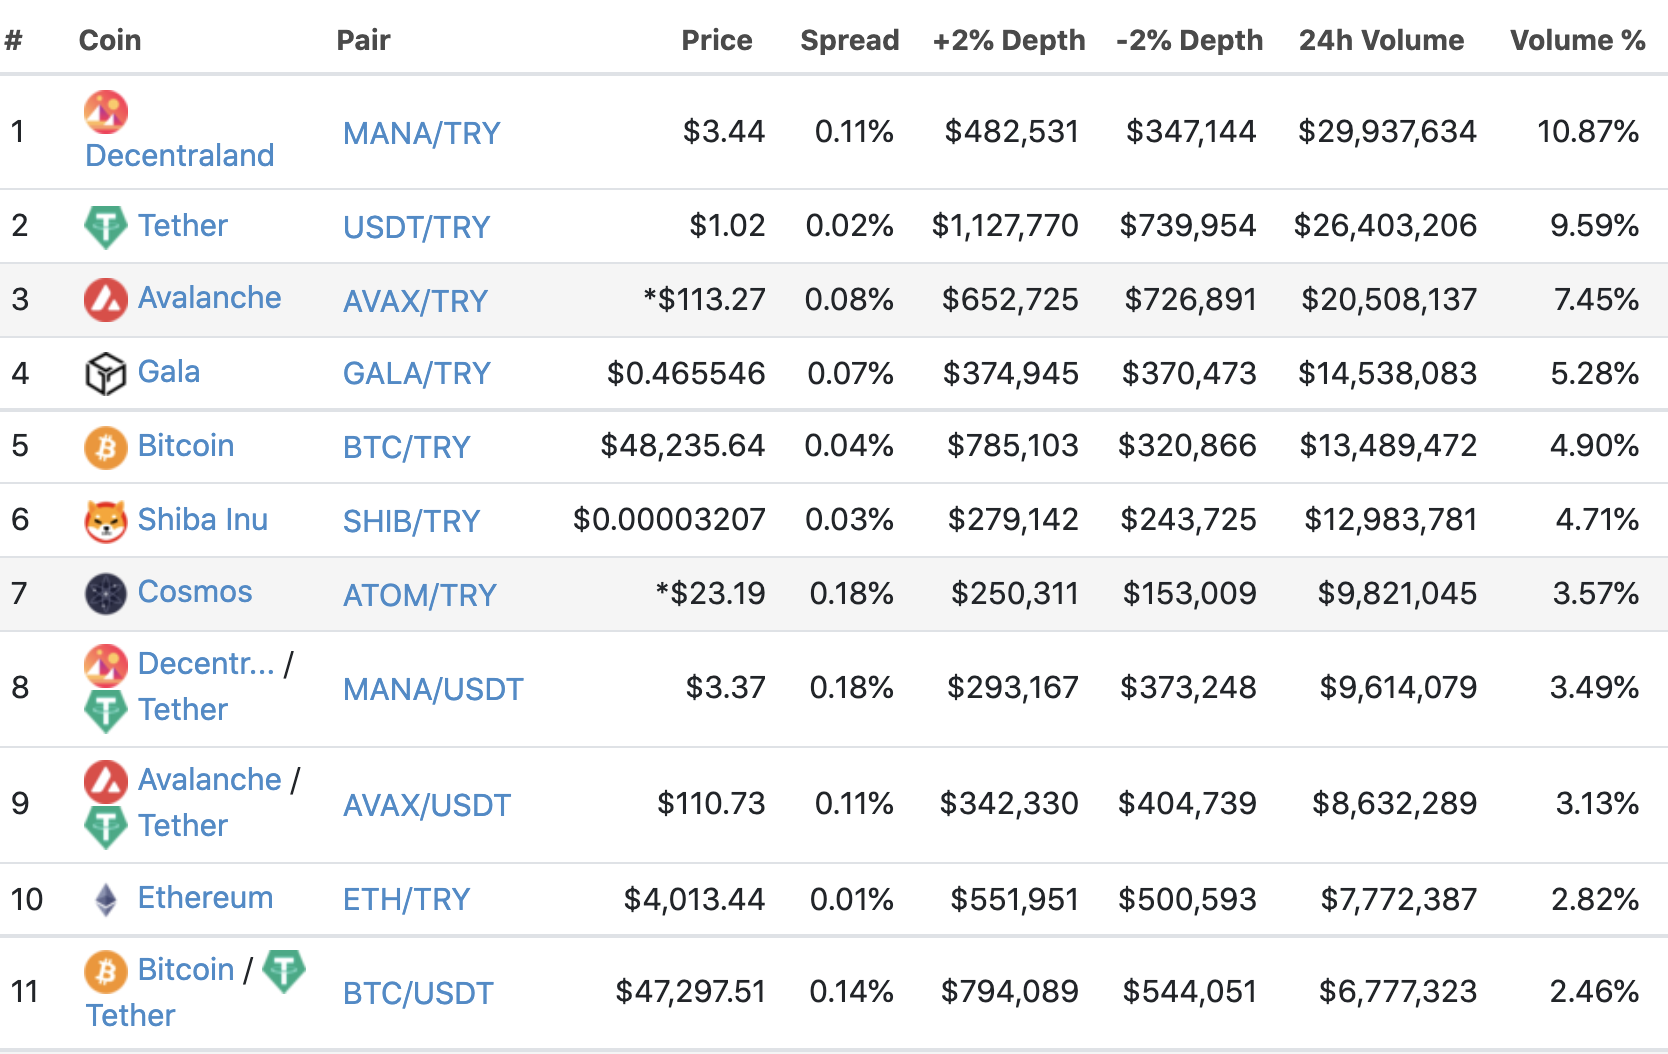The height and width of the screenshot is (1054, 1668).
Task: Open the Ethereum coin name link
Action: (206, 897)
